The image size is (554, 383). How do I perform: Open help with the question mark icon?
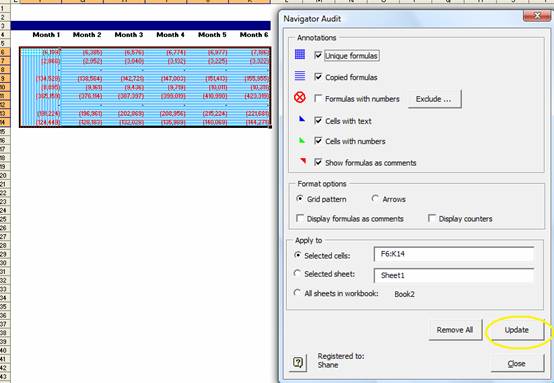click(x=298, y=363)
